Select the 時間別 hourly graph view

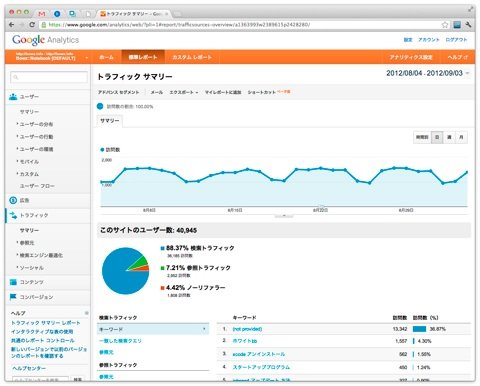(x=422, y=137)
